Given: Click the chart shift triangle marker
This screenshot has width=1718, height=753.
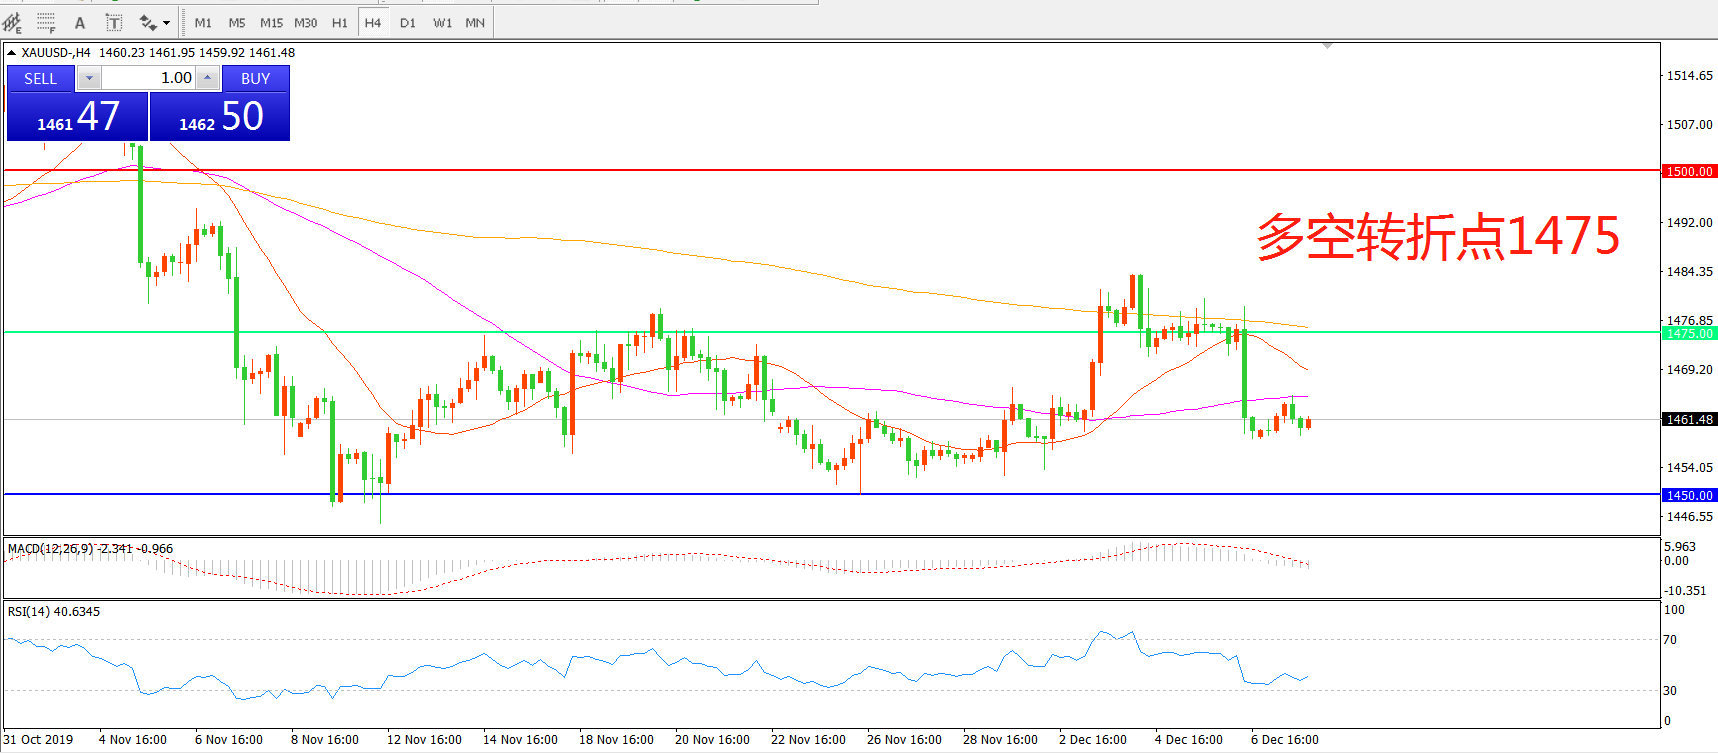Looking at the screenshot, I should [x=1327, y=46].
